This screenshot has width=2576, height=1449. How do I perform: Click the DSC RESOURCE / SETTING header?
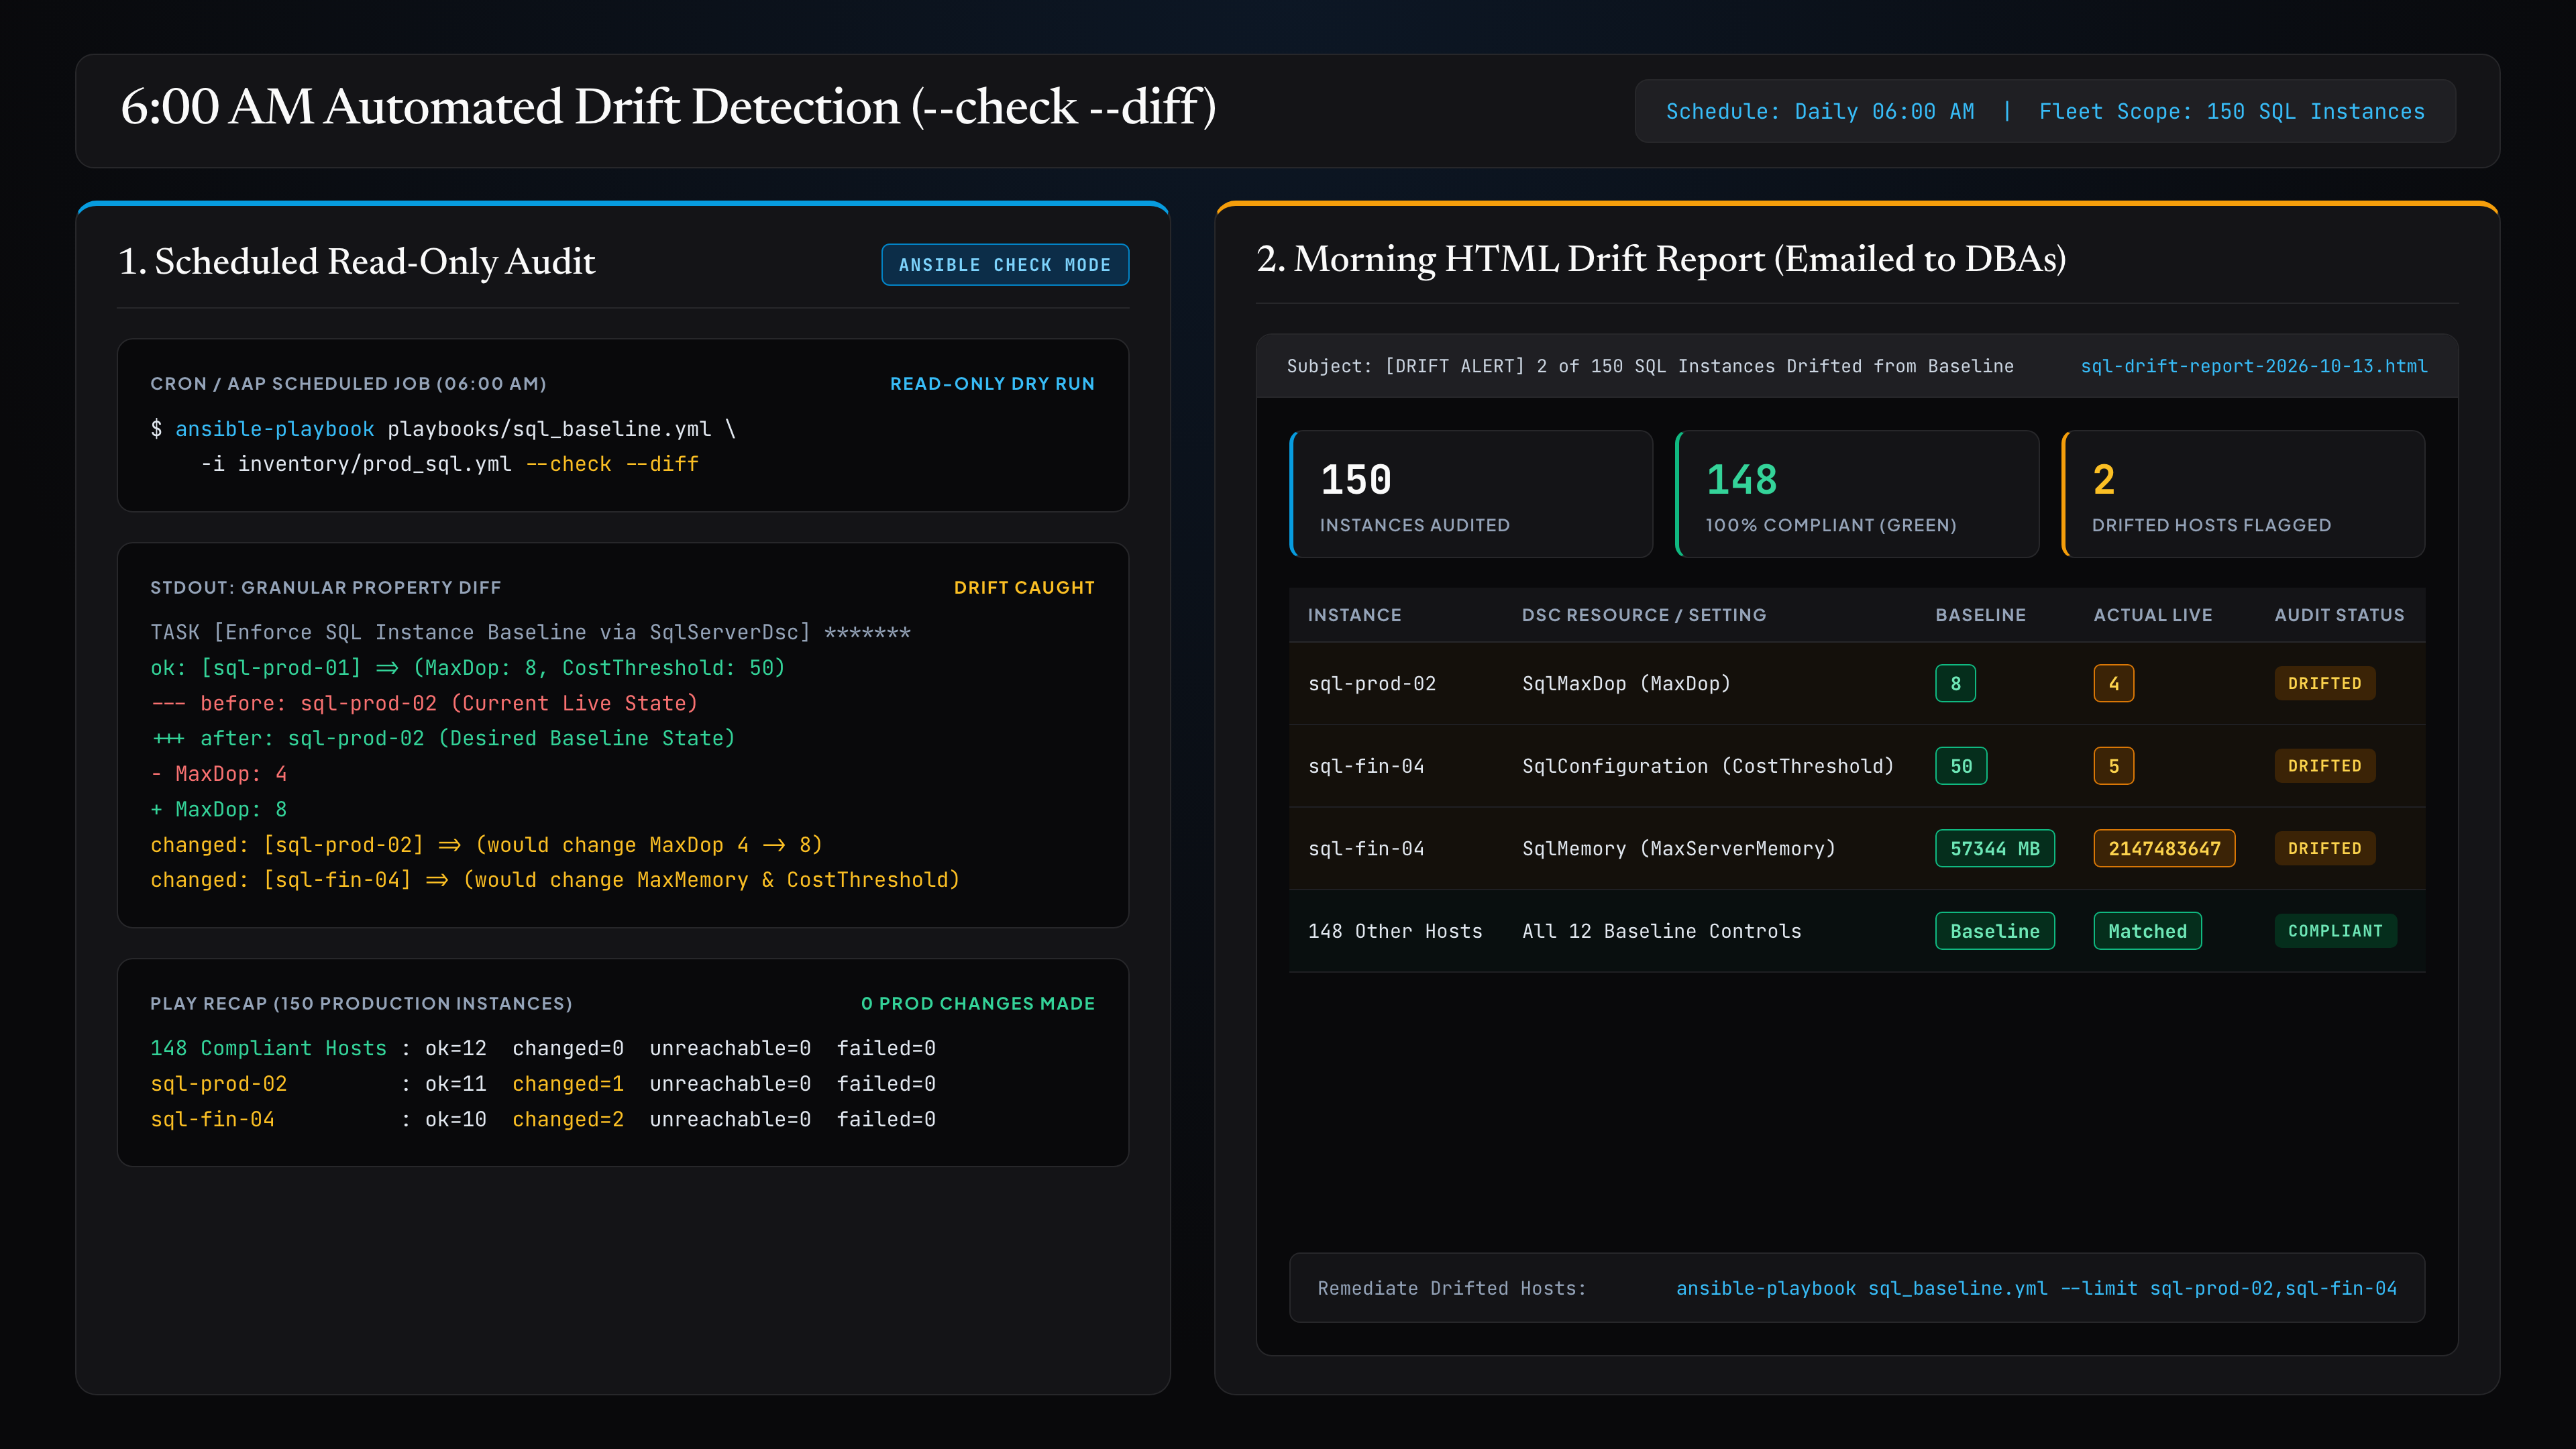click(x=1644, y=615)
